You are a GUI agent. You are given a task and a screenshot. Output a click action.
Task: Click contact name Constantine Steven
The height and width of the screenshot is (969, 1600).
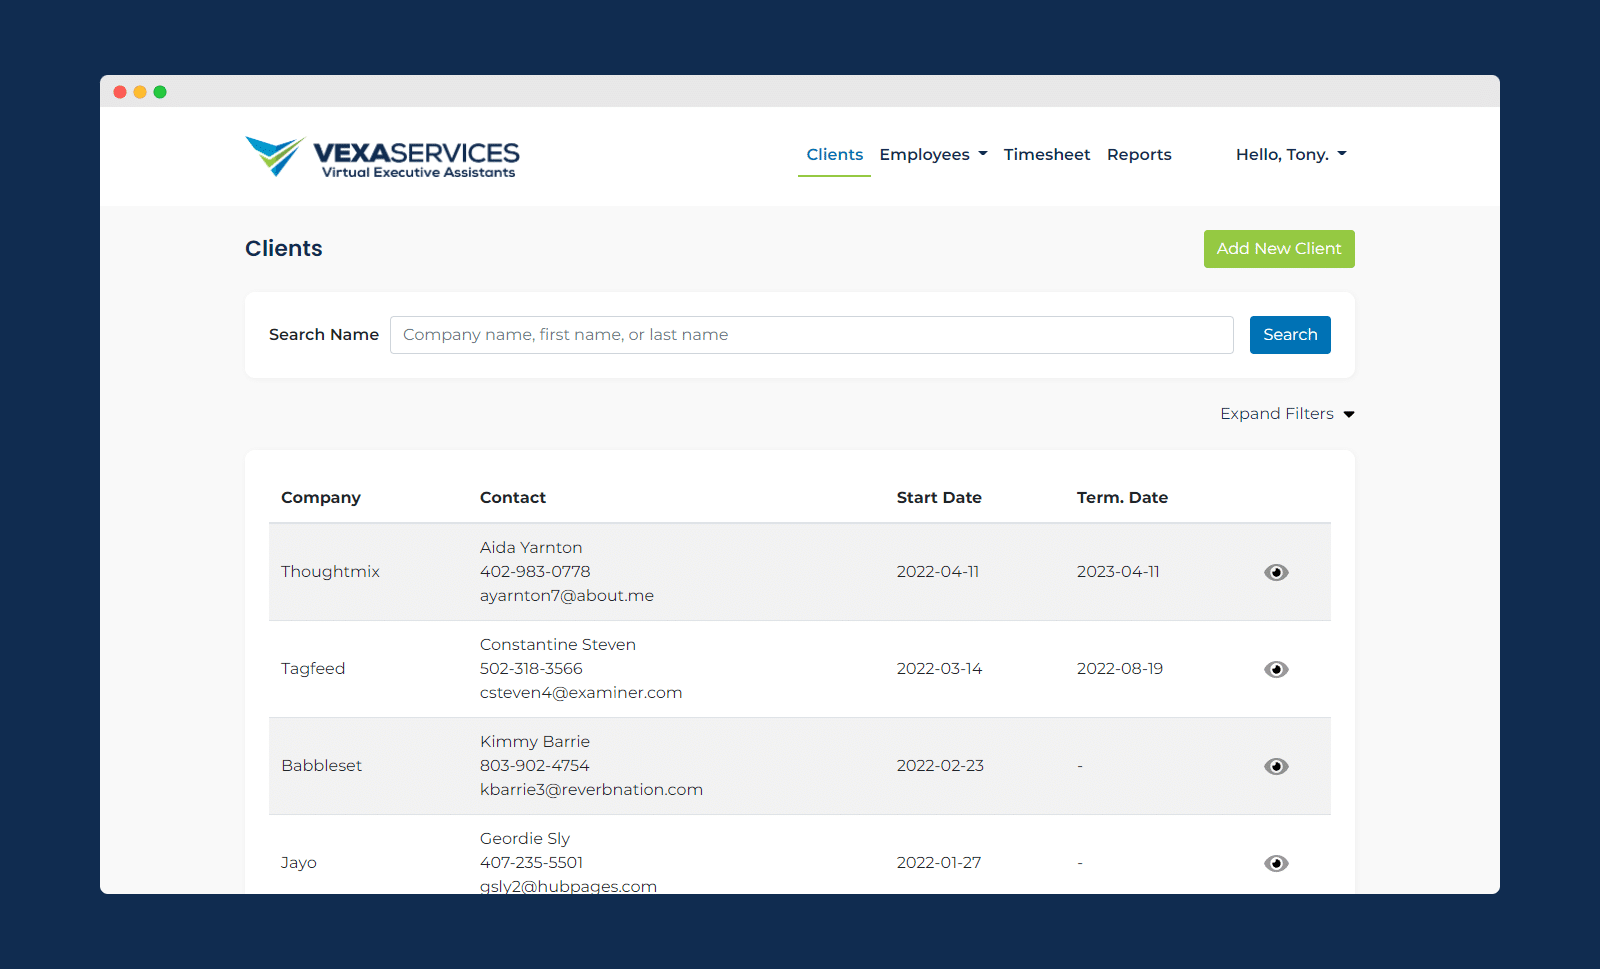click(x=558, y=645)
